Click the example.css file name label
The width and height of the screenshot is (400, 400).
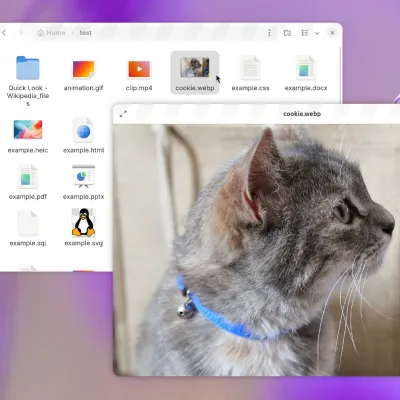pos(250,88)
